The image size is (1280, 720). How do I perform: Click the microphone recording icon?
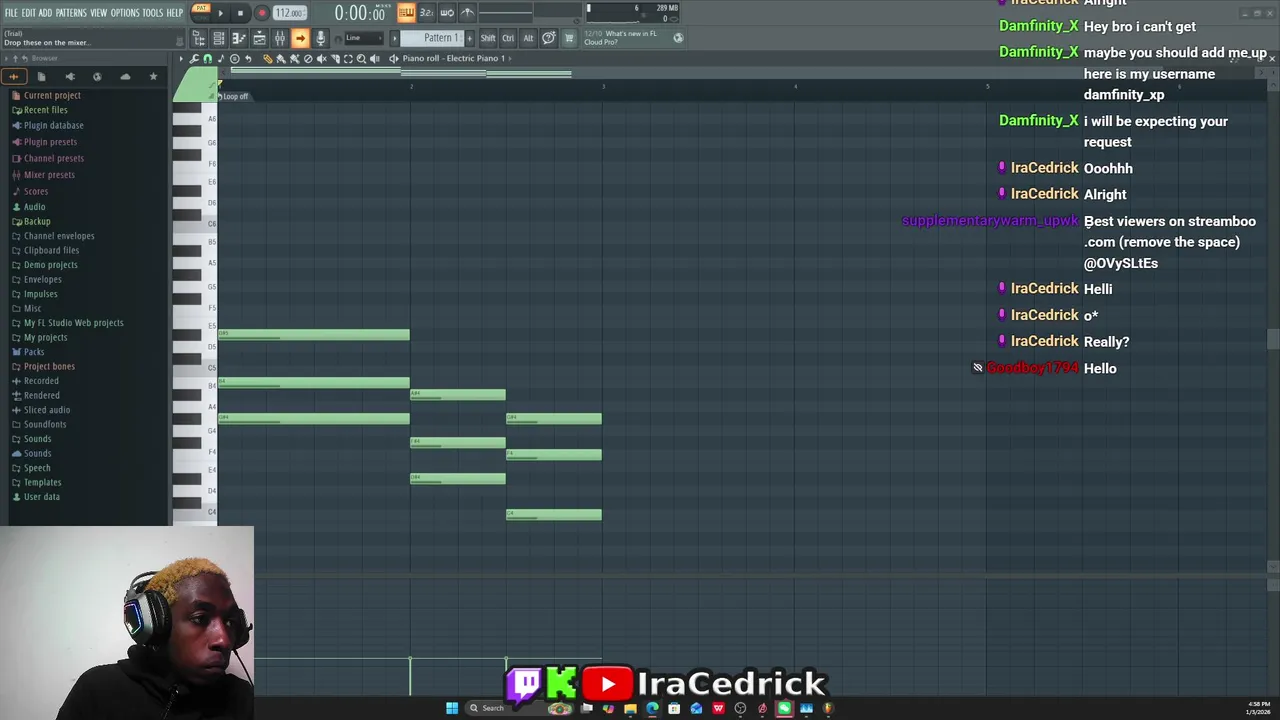[x=321, y=38]
